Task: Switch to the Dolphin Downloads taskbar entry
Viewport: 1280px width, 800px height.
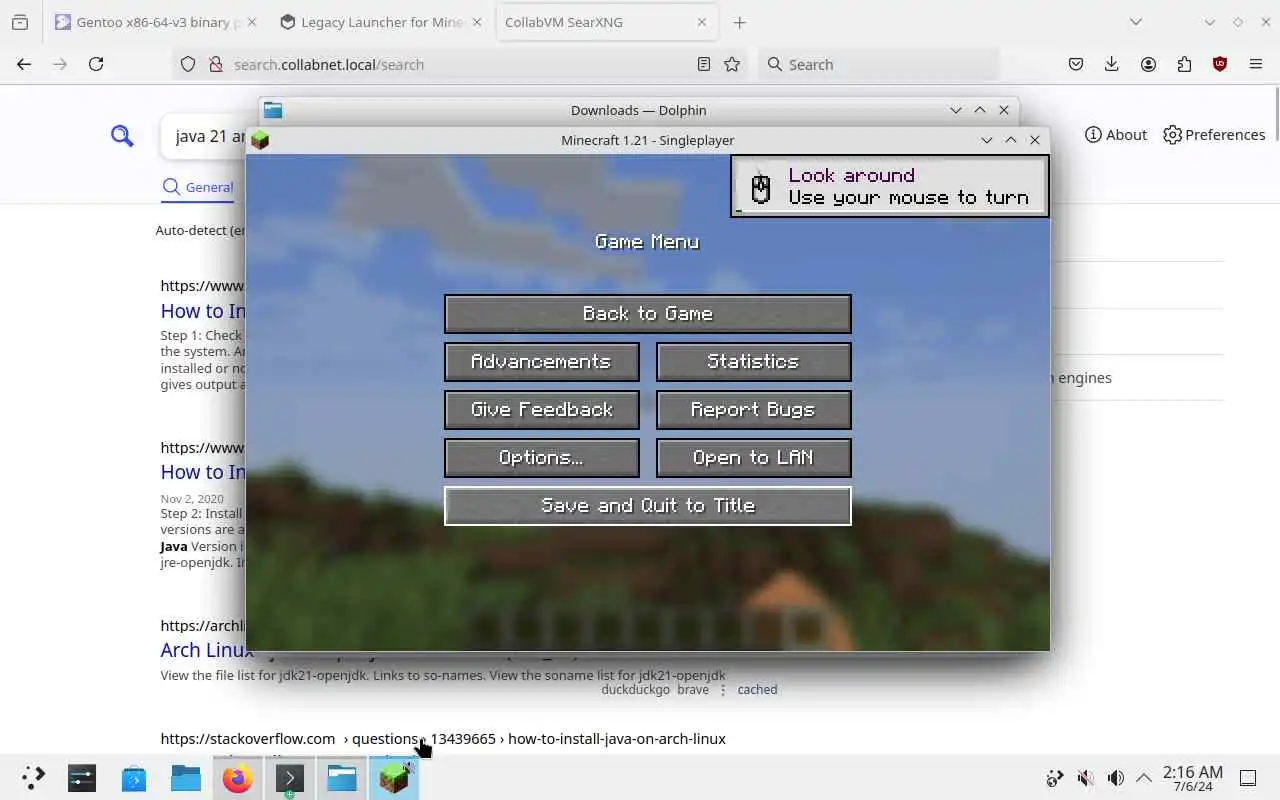Action: click(x=342, y=777)
